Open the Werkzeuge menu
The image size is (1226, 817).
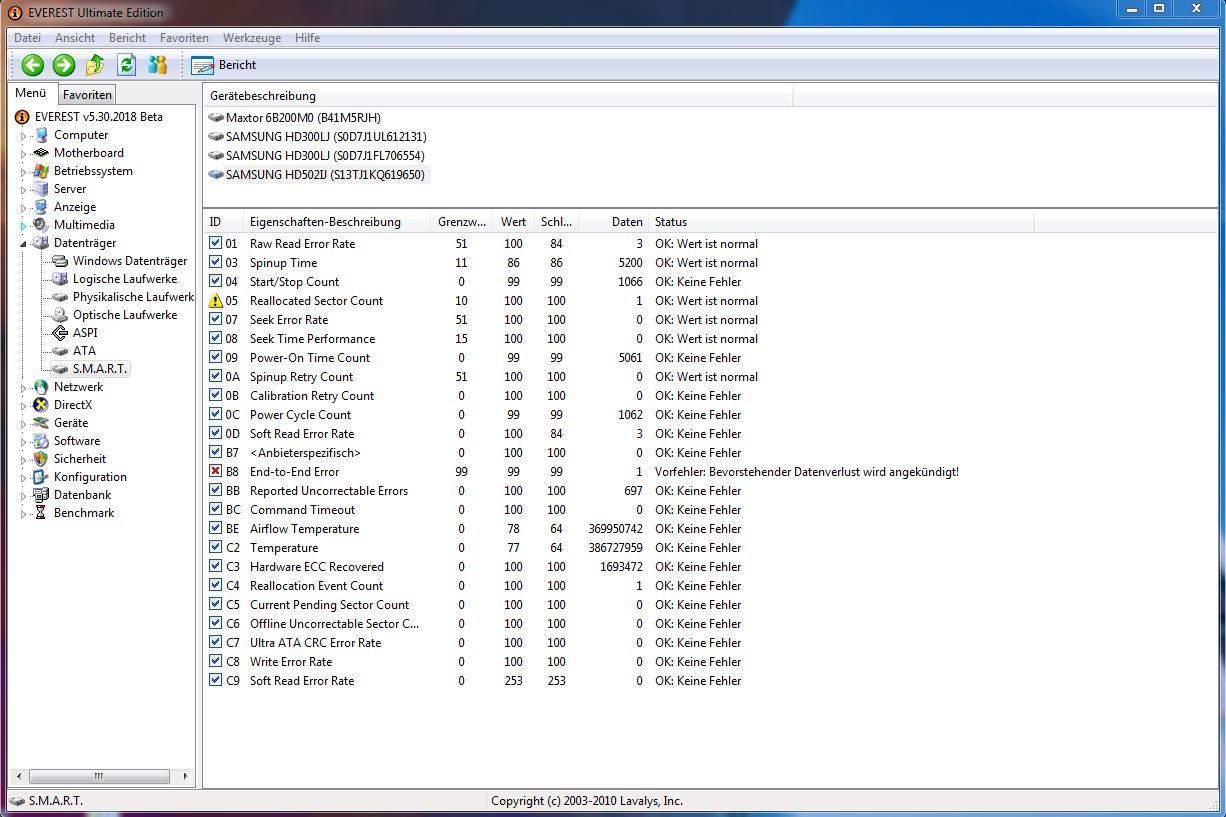coord(252,38)
